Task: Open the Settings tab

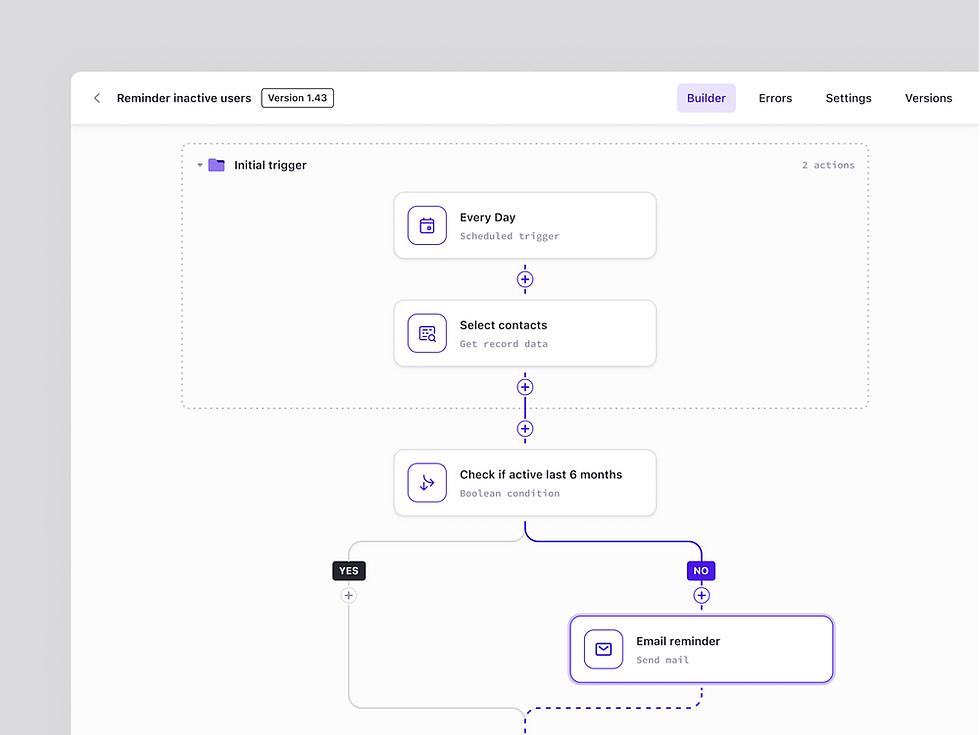Action: coord(848,98)
